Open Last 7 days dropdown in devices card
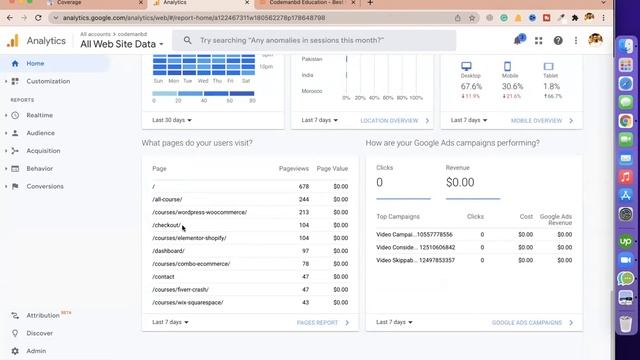 coord(469,120)
